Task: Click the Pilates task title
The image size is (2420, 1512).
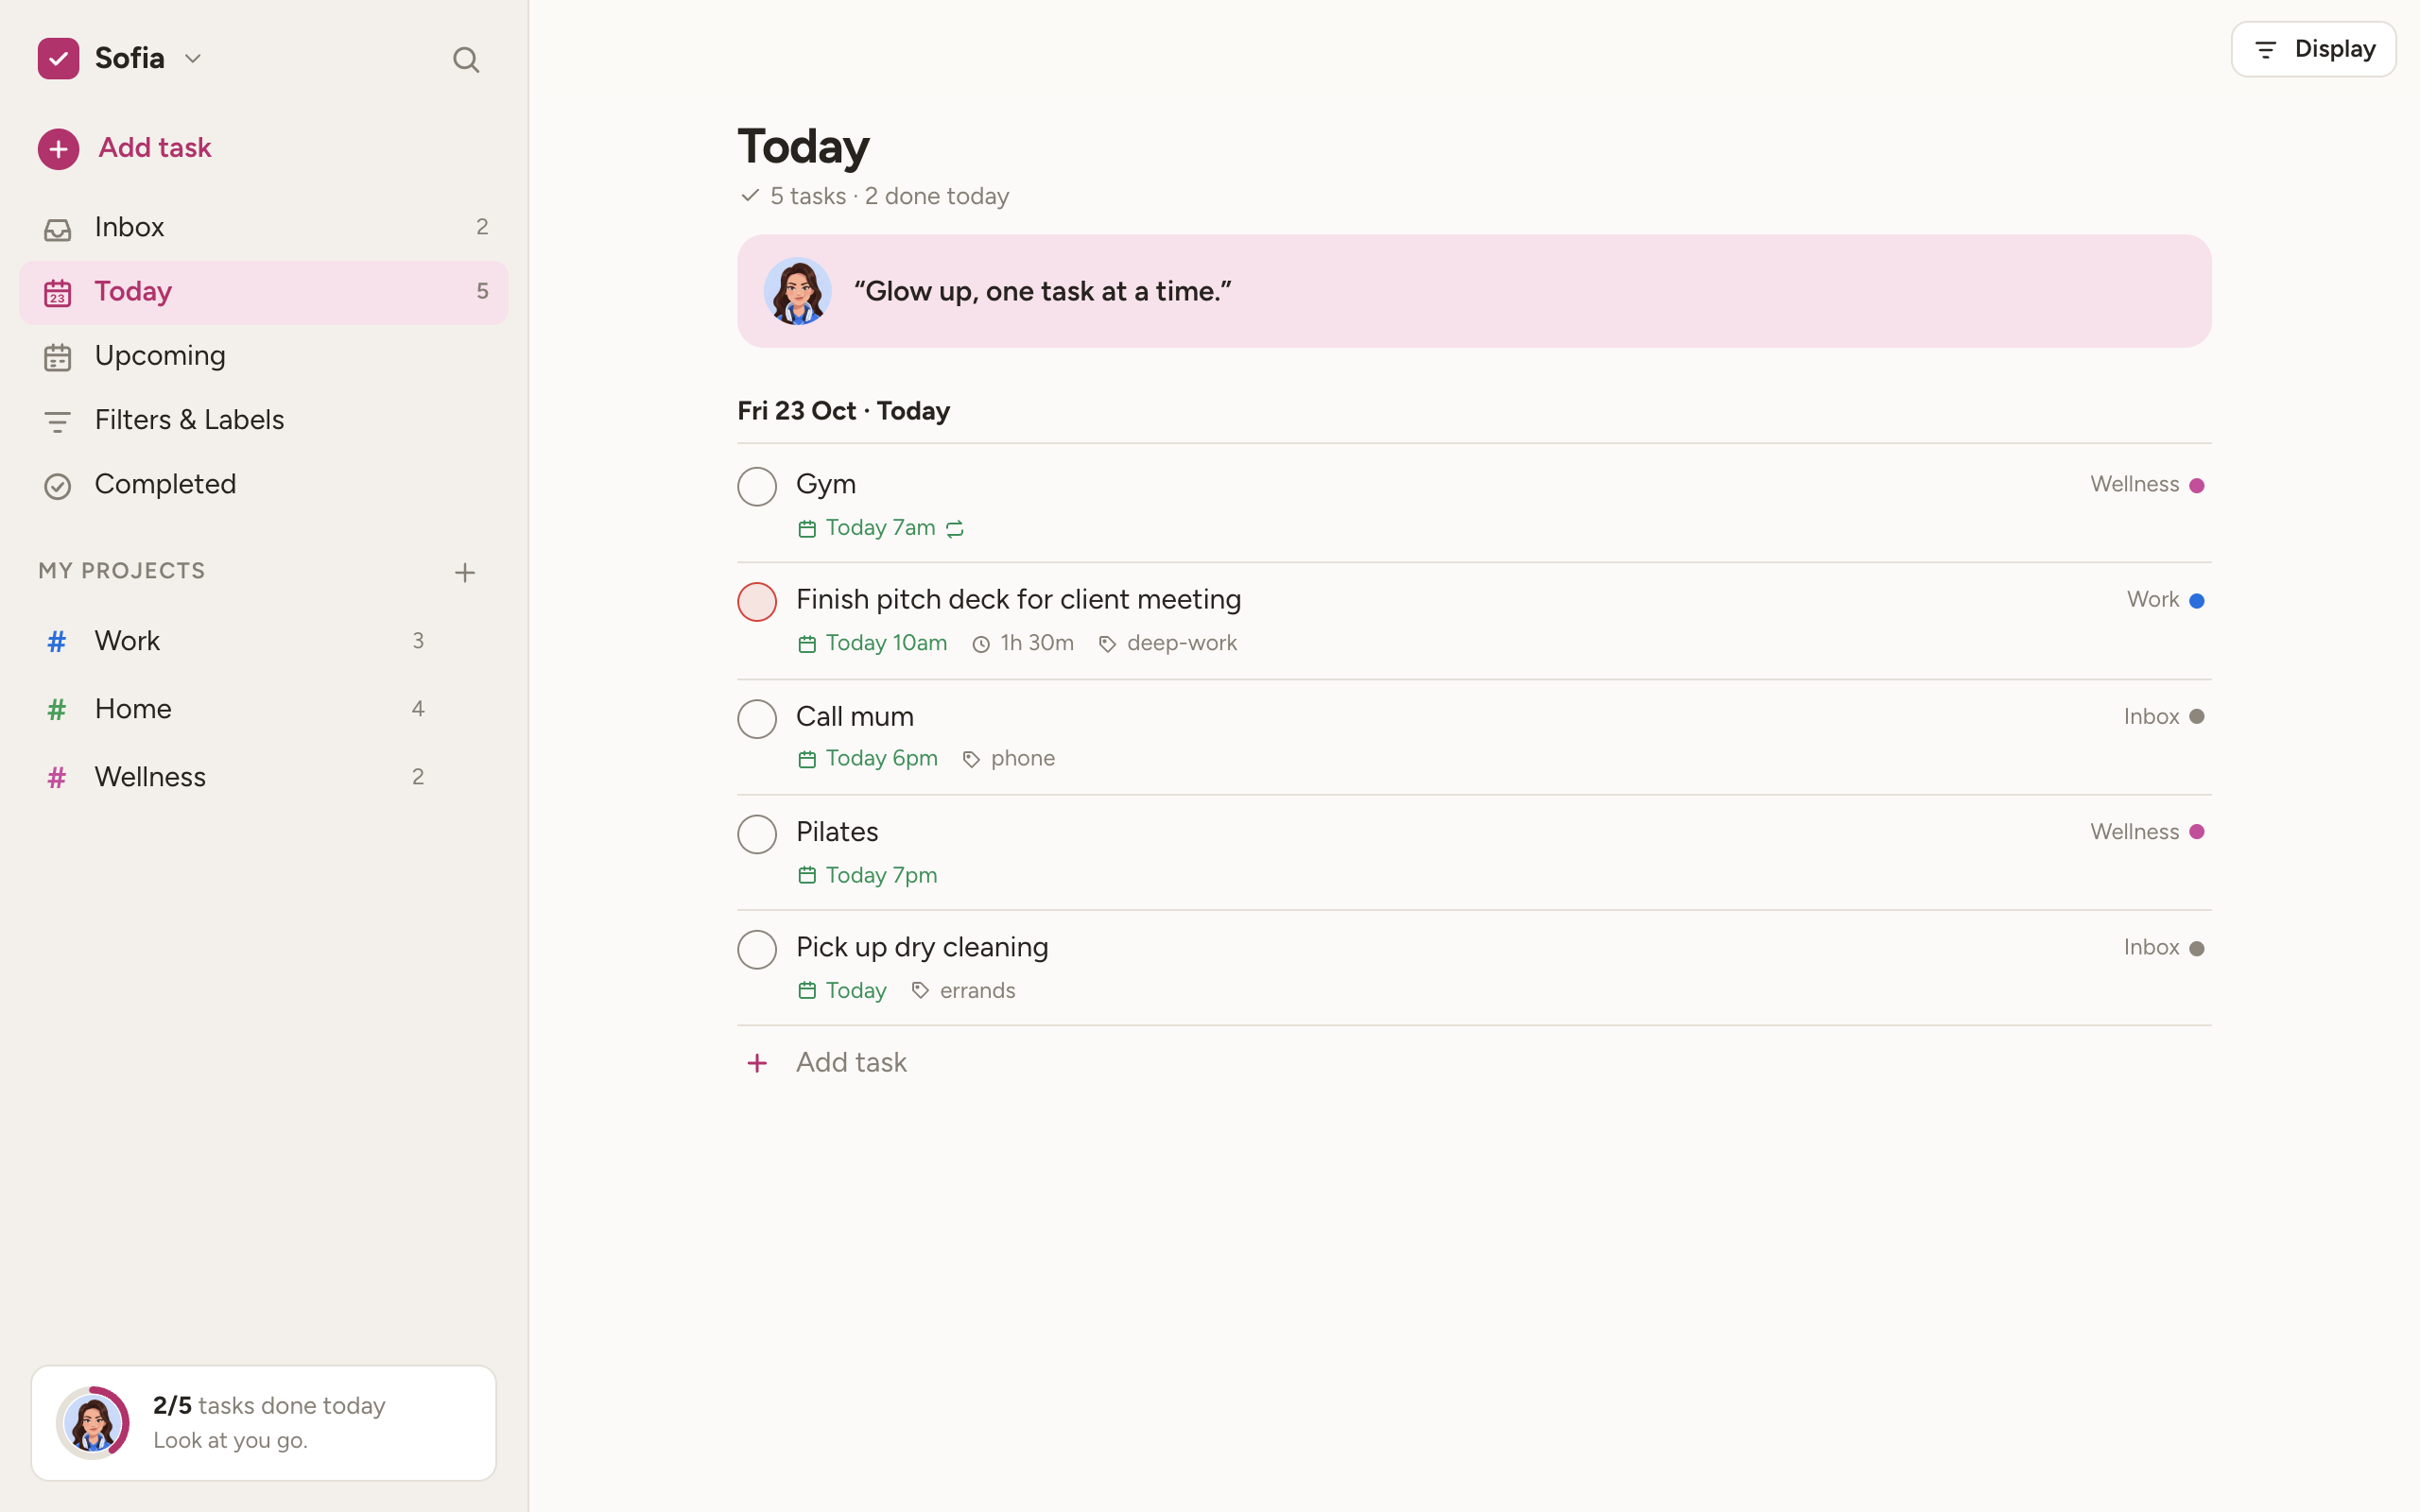Action: coord(837,832)
